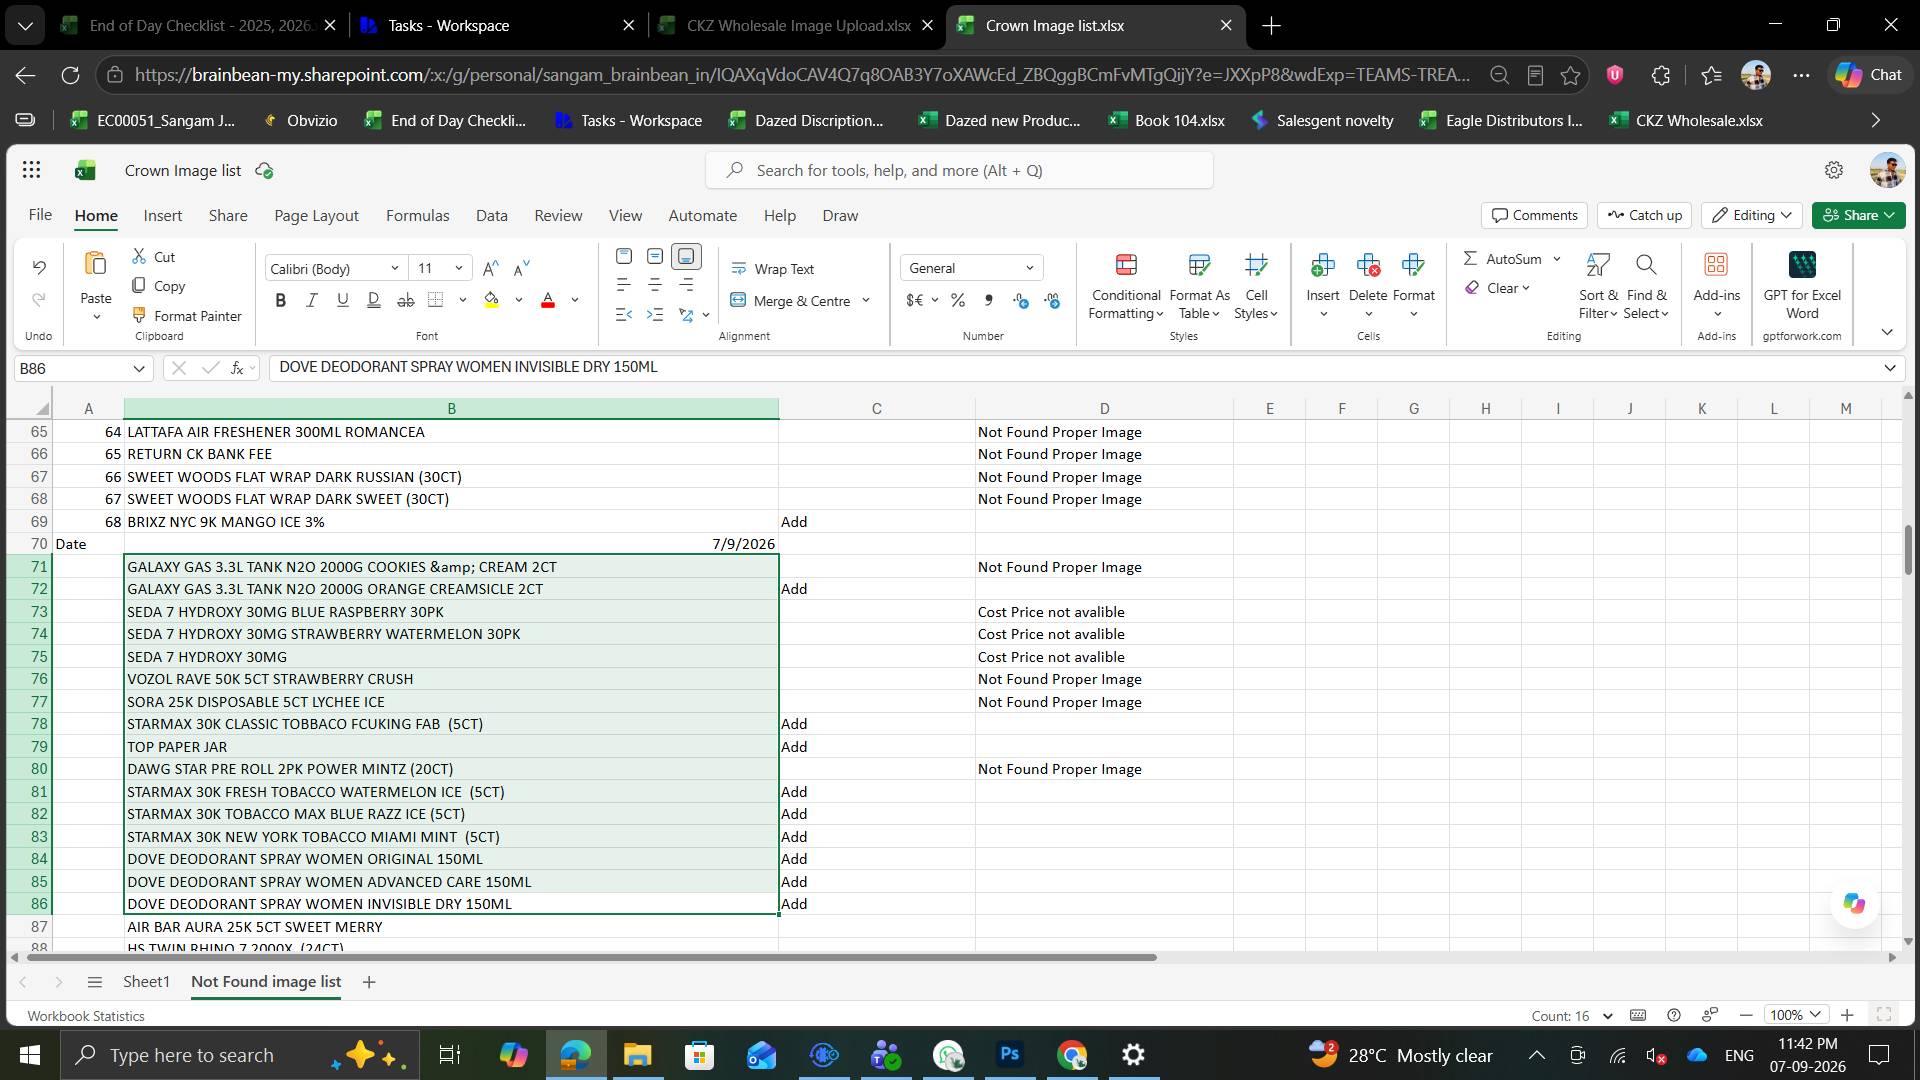This screenshot has width=1920, height=1080.
Task: Expand the General number format dropdown
Action: point(971,268)
